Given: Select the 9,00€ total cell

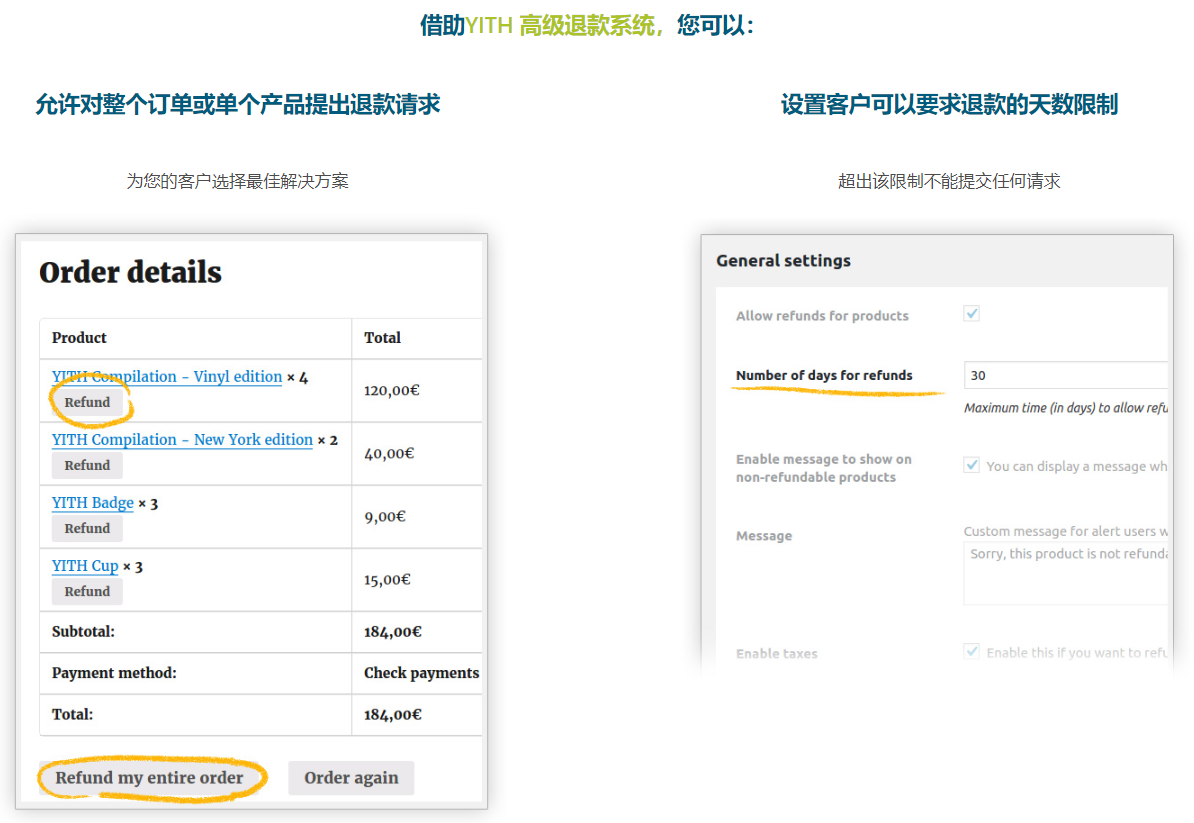Looking at the screenshot, I should click(x=385, y=517).
